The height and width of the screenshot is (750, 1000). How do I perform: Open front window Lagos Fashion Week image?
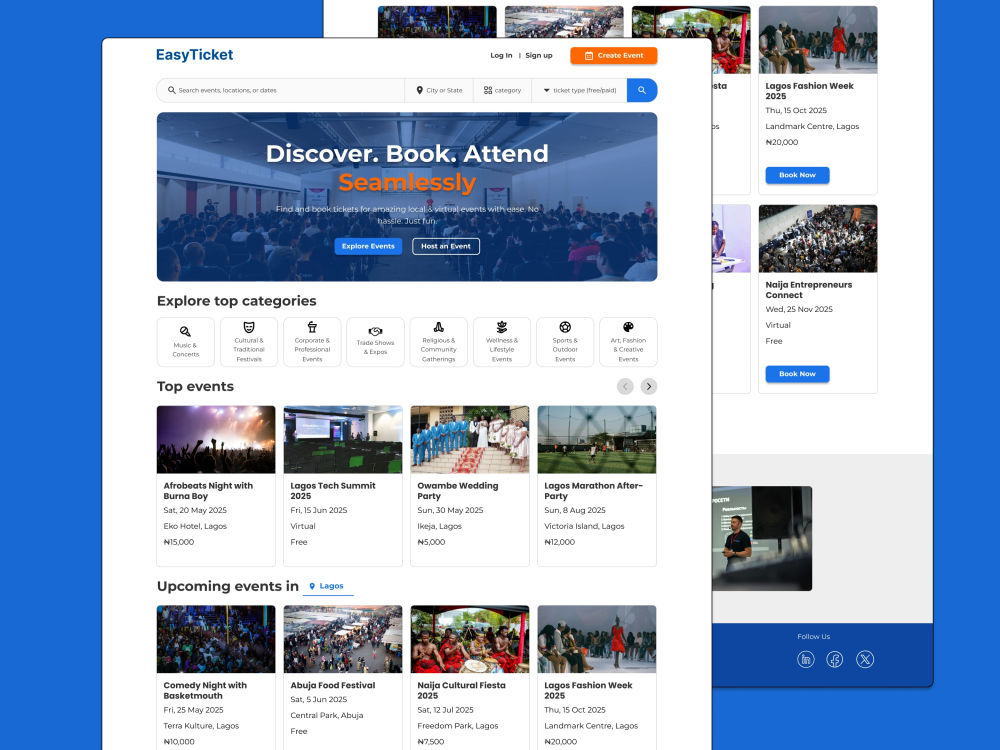point(597,639)
